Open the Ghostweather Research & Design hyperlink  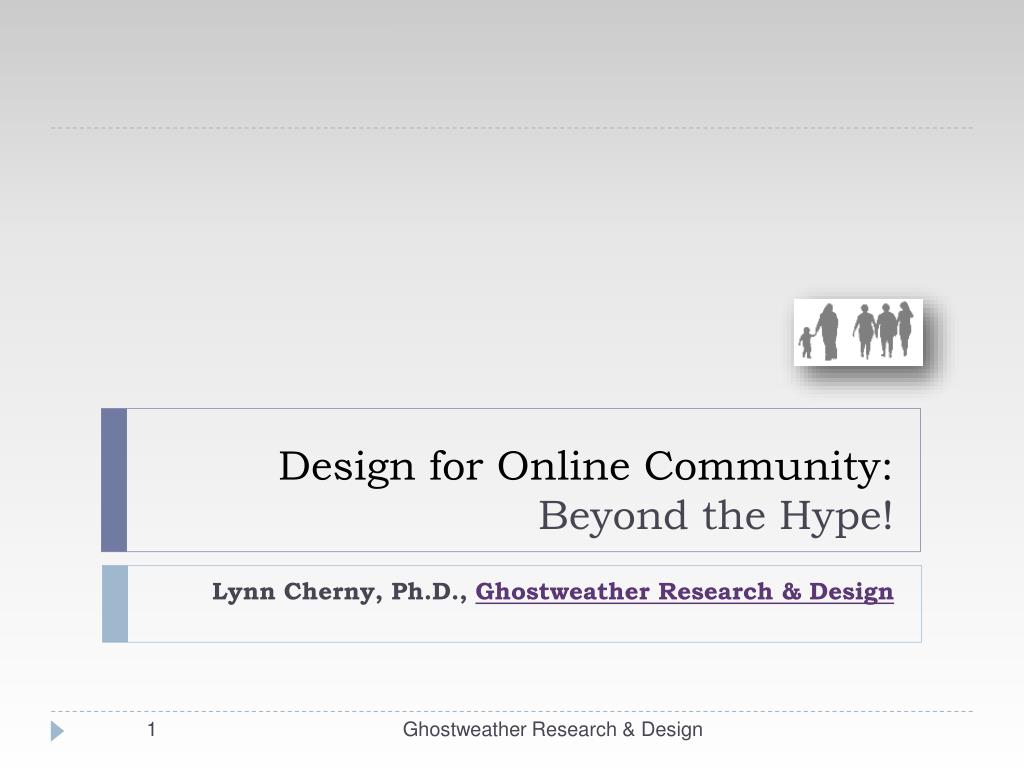[x=684, y=591]
